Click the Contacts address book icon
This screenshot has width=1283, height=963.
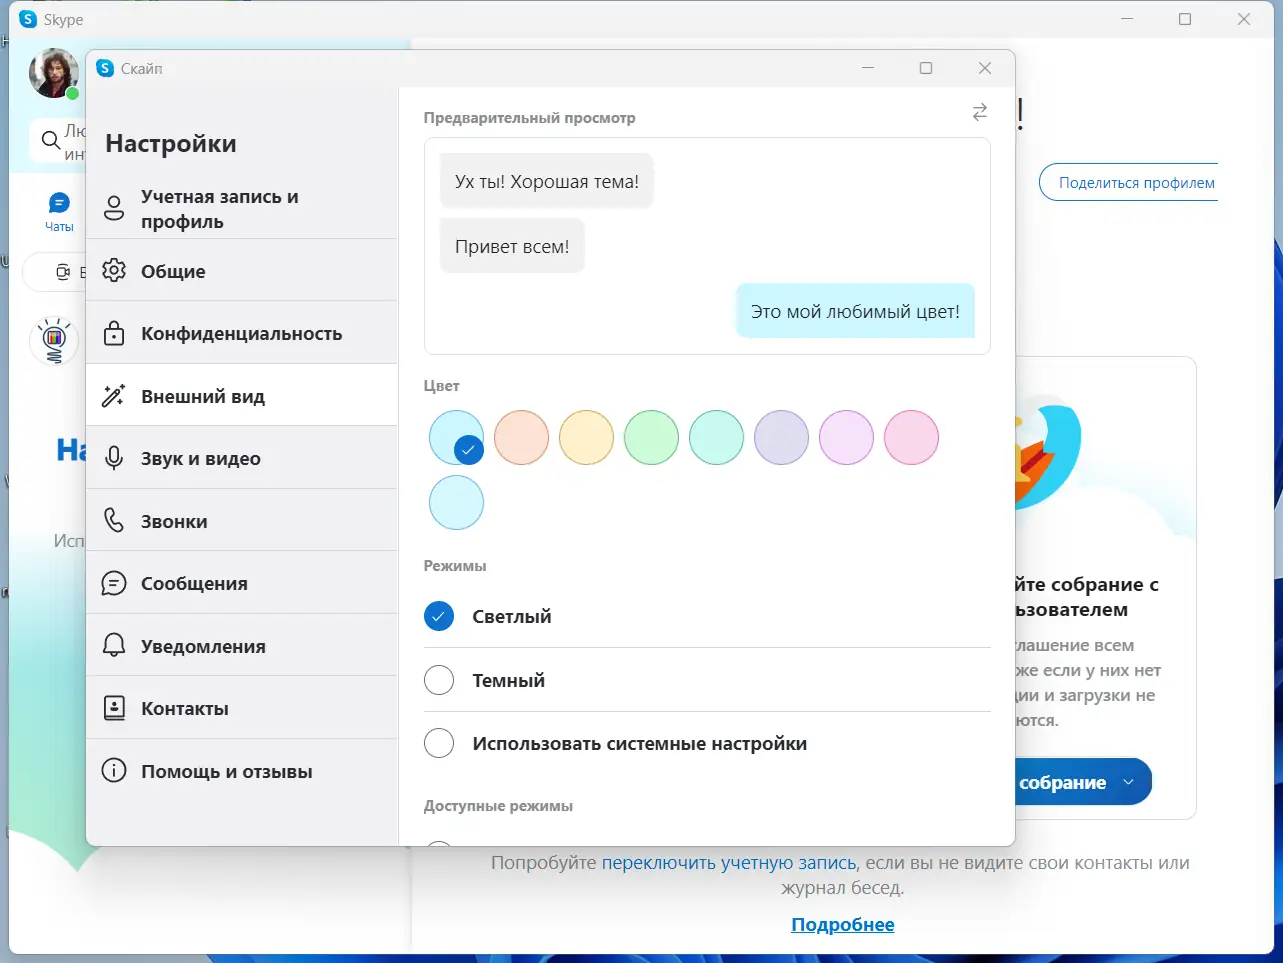(114, 708)
